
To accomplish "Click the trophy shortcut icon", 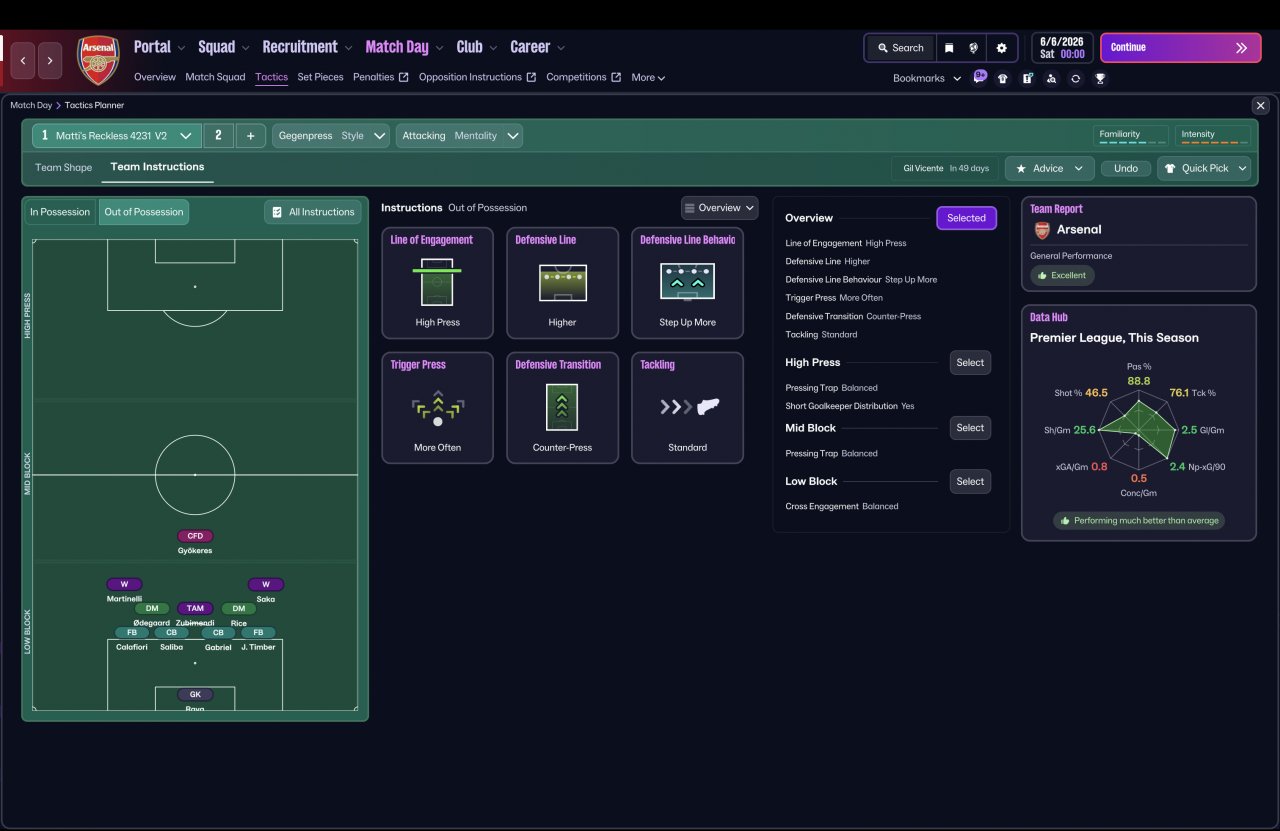I will point(1100,78).
